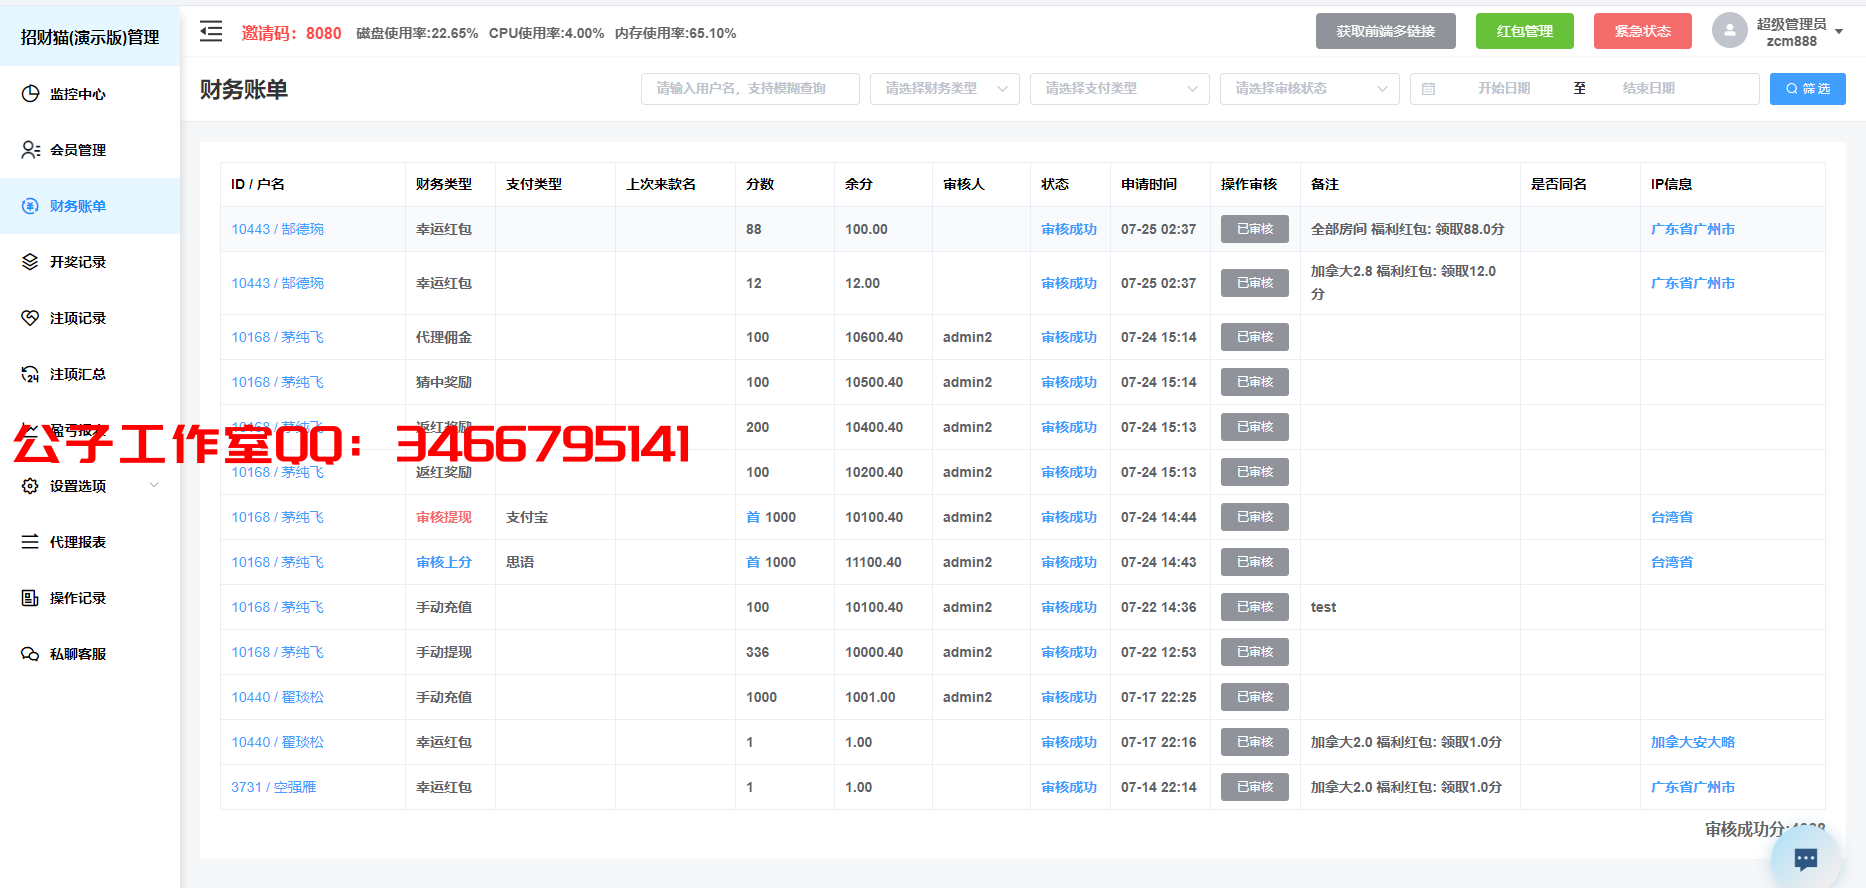Open the 请选择审核状态 dropdown
Image resolution: width=1866 pixels, height=888 pixels.
(1310, 89)
